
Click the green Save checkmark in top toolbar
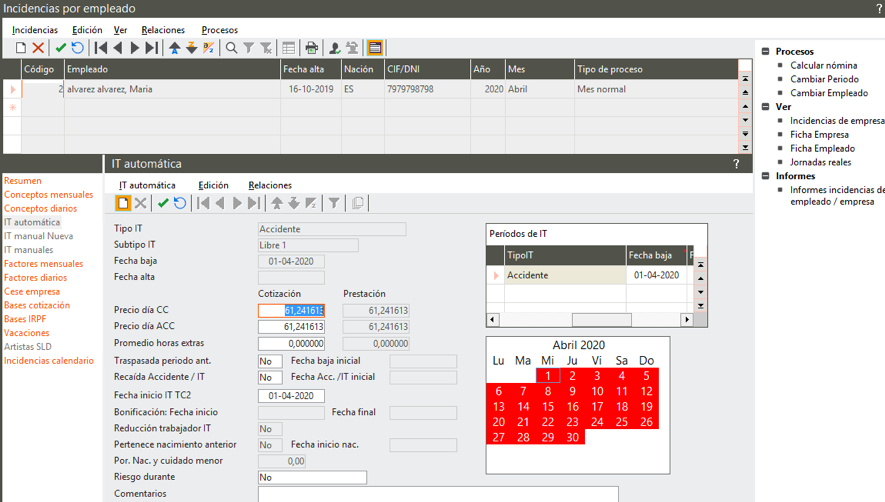click(x=61, y=48)
